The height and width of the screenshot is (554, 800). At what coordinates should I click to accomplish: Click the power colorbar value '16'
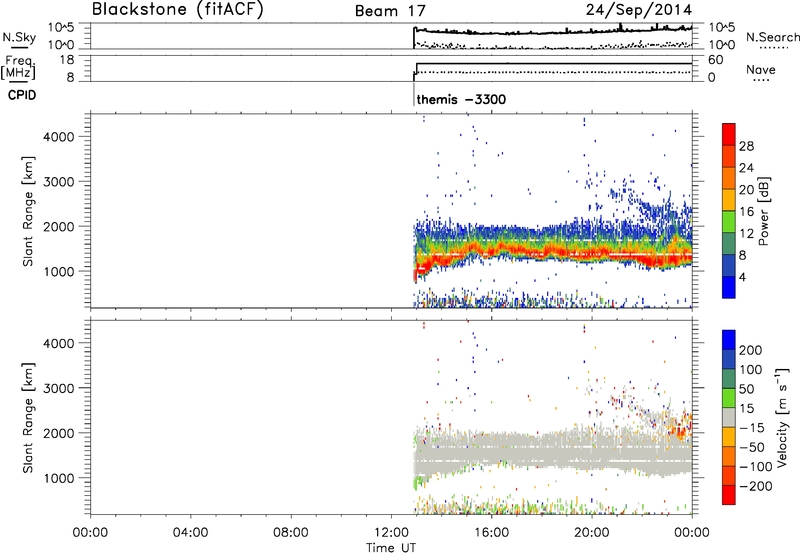tap(746, 212)
